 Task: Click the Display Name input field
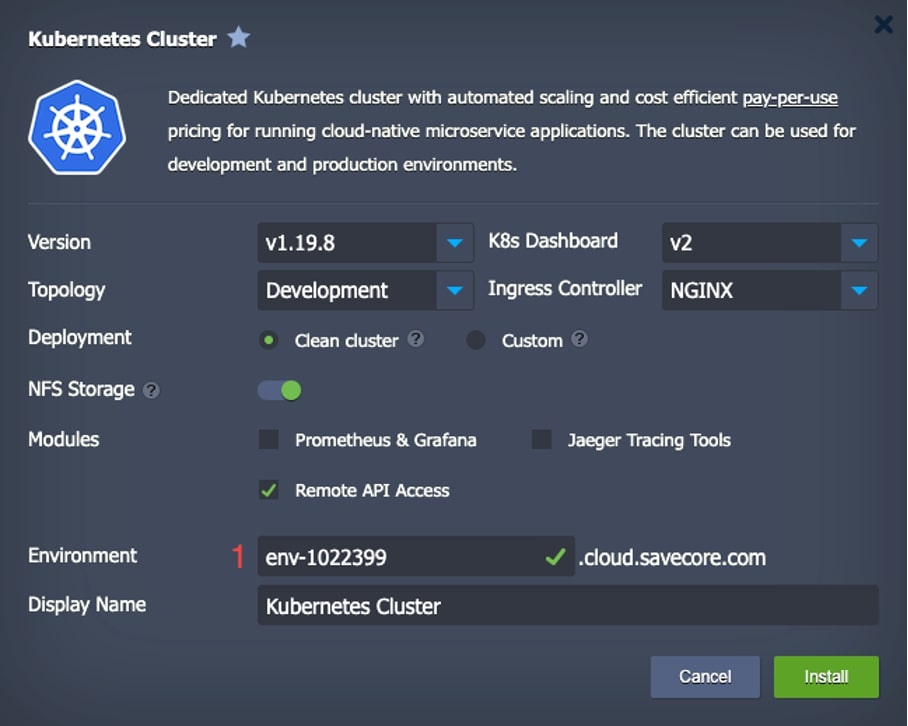pos(567,606)
